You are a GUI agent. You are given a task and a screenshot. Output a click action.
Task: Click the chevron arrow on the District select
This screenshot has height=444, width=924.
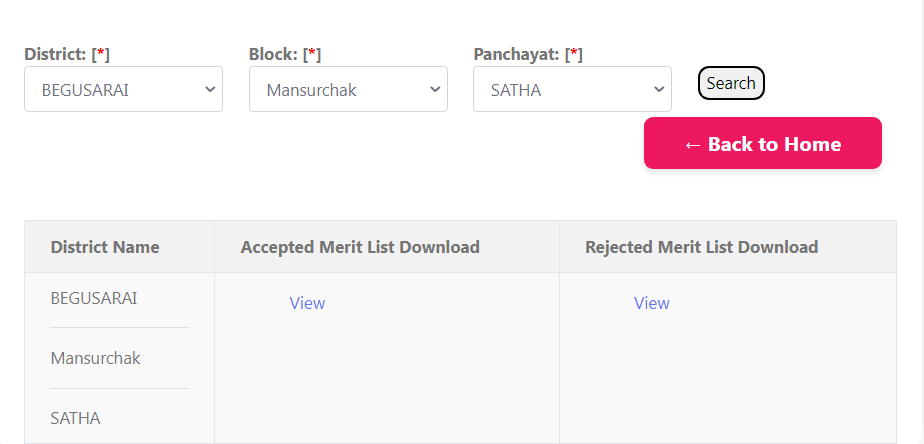[210, 89]
